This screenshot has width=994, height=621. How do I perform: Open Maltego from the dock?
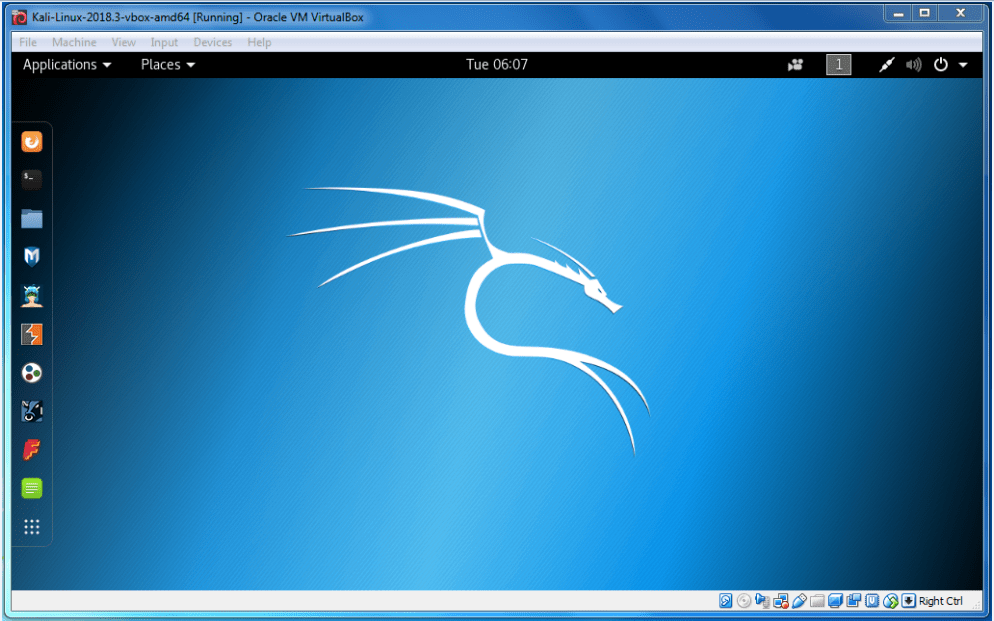pos(32,373)
